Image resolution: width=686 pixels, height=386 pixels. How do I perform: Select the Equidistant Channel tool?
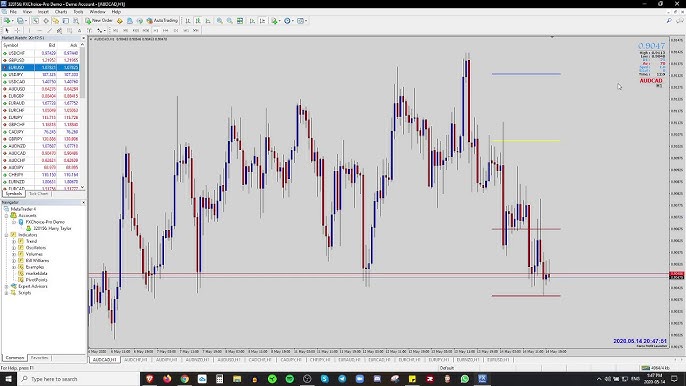(x=59, y=30)
